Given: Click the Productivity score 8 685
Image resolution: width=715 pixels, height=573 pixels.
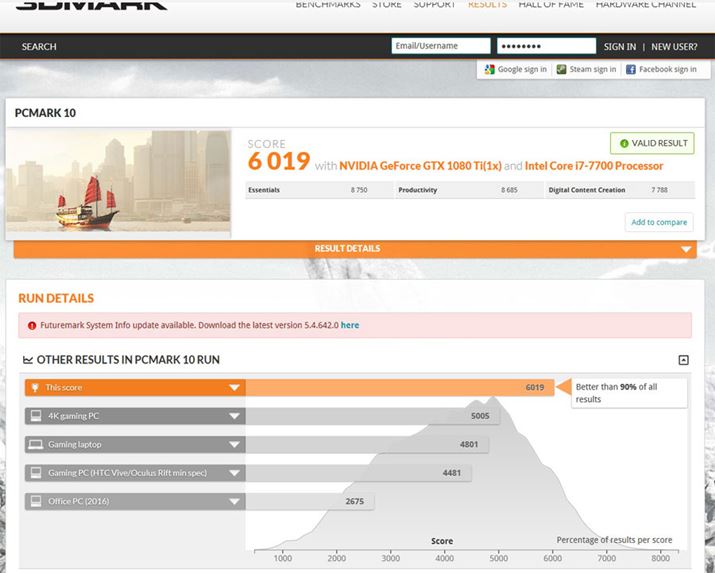Looking at the screenshot, I should coord(509,190).
